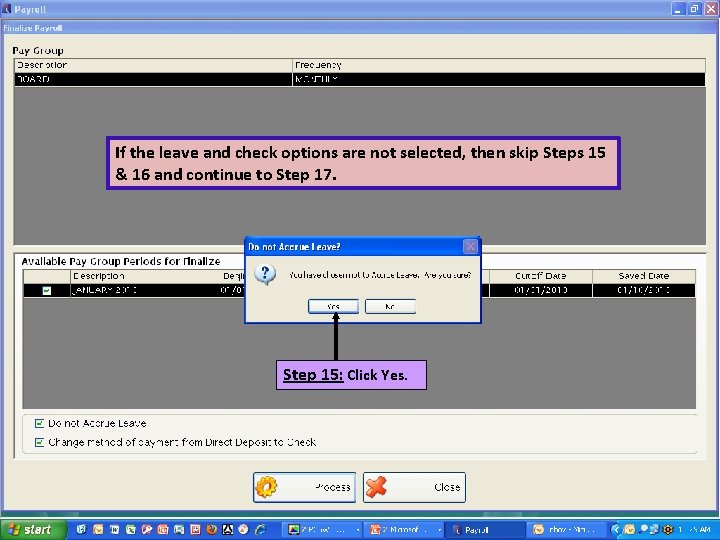This screenshot has height=540, width=720.
Task: Open the first grouped taskbar button with picture icon
Action: 323,530
